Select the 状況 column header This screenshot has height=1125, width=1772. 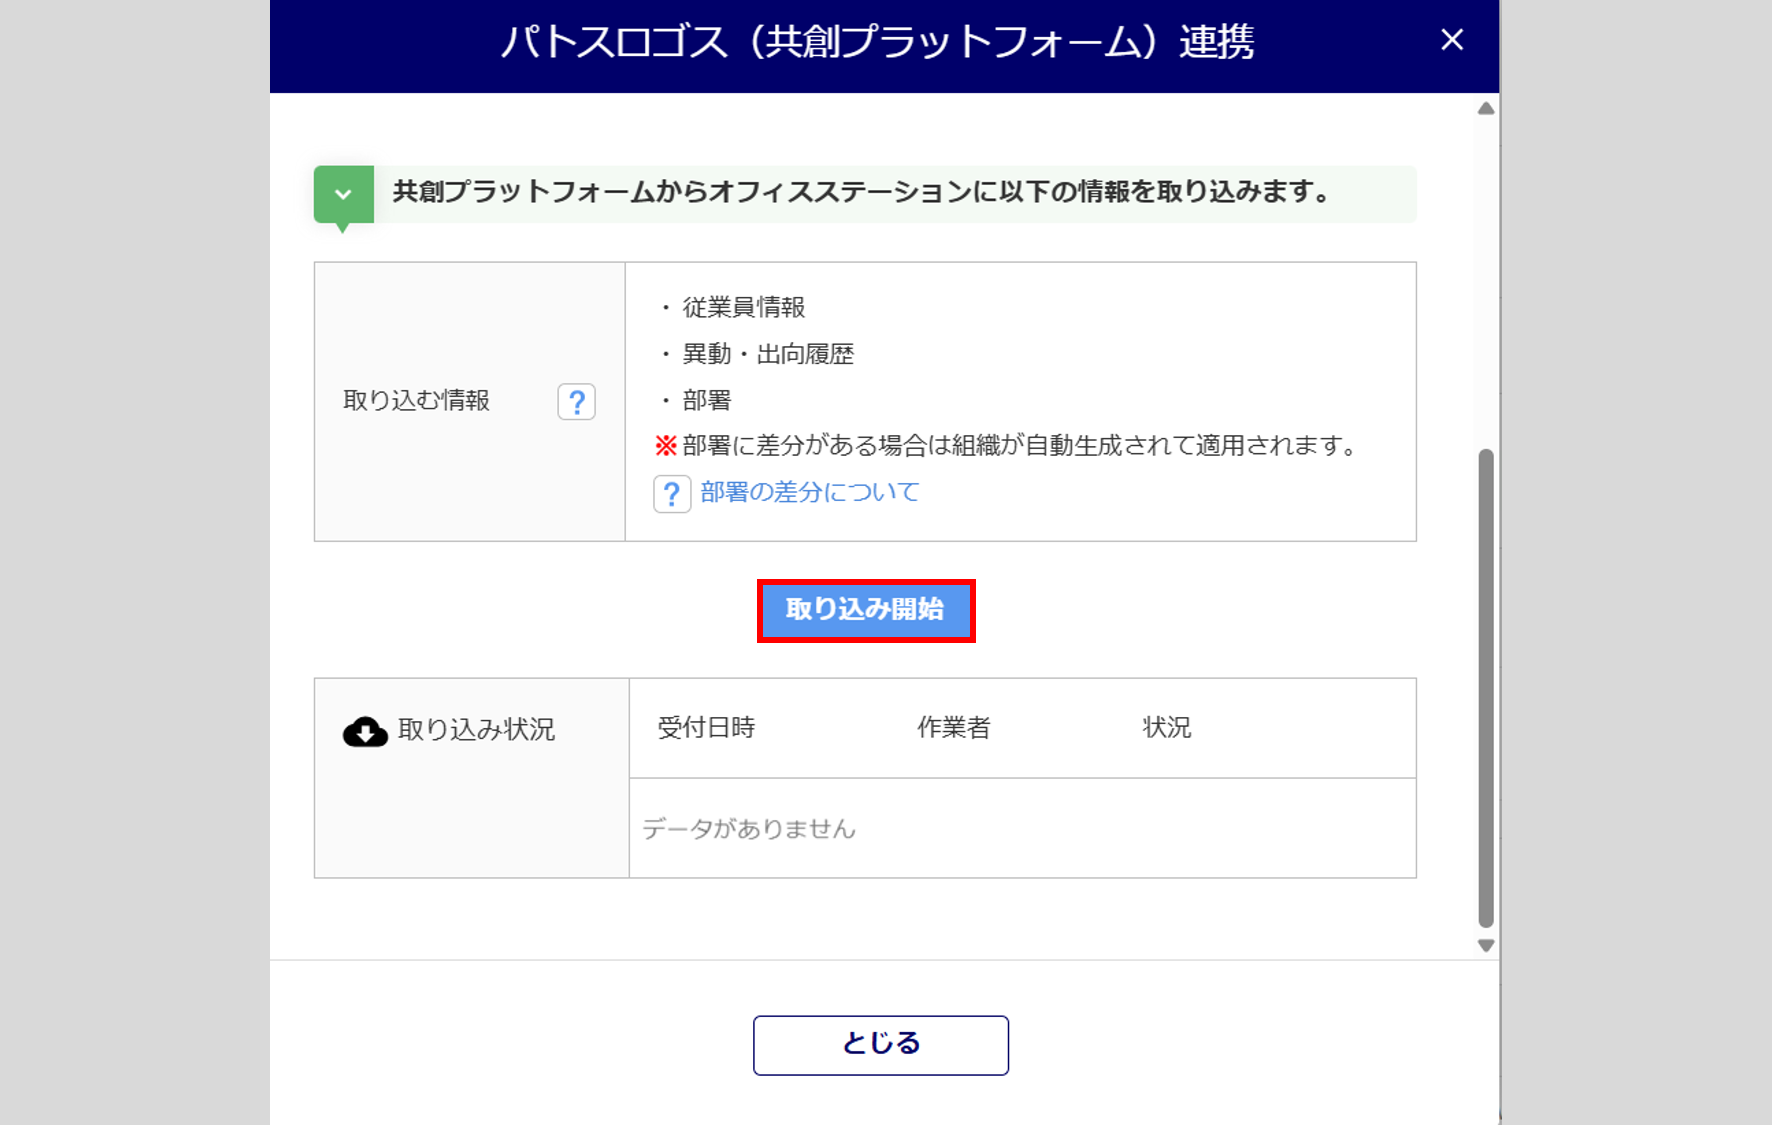pyautogui.click(x=1166, y=728)
